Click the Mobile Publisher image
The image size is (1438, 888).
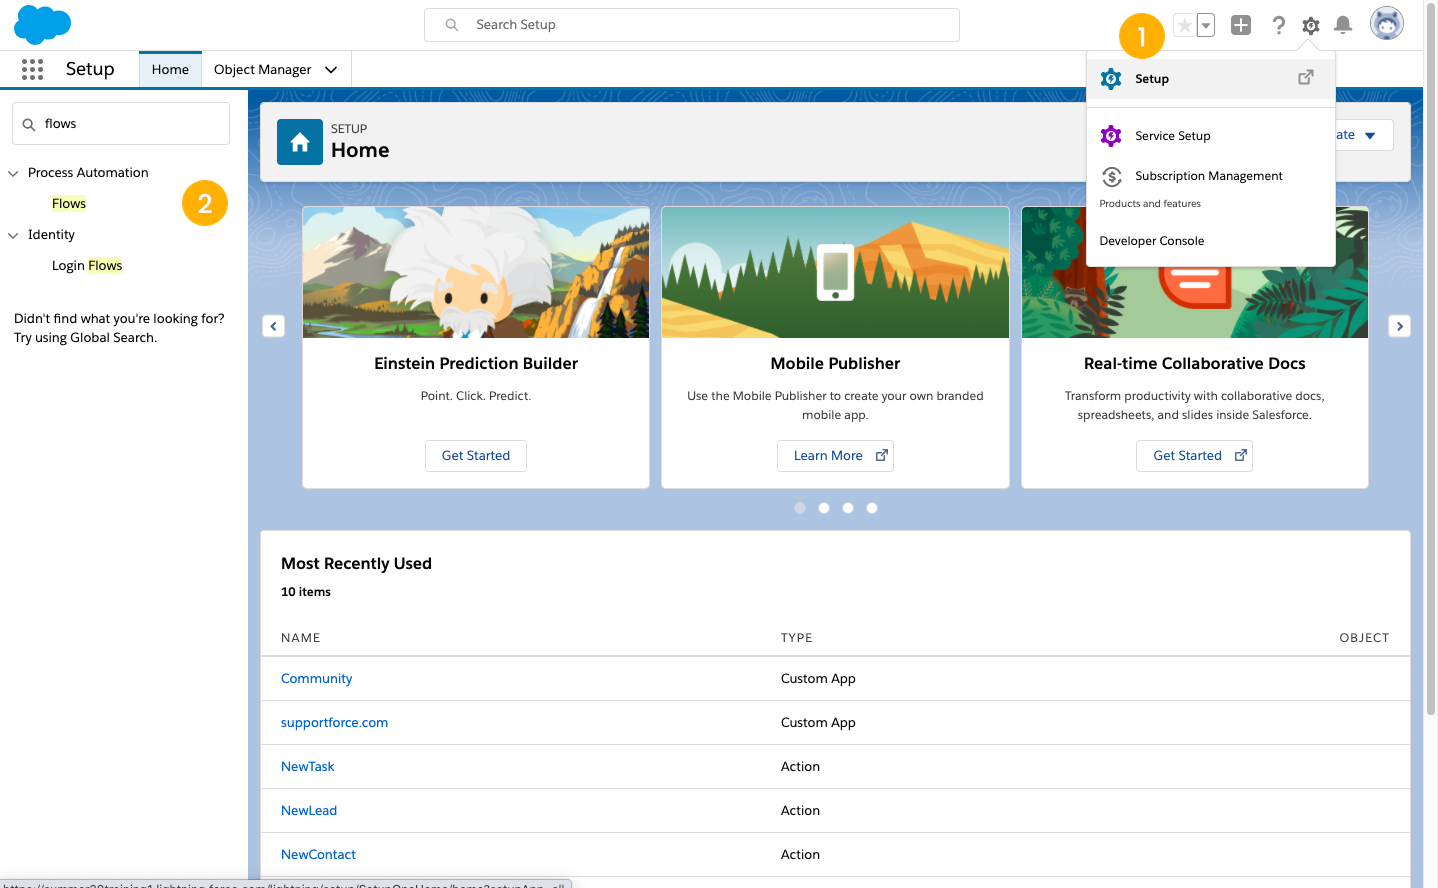coord(835,272)
